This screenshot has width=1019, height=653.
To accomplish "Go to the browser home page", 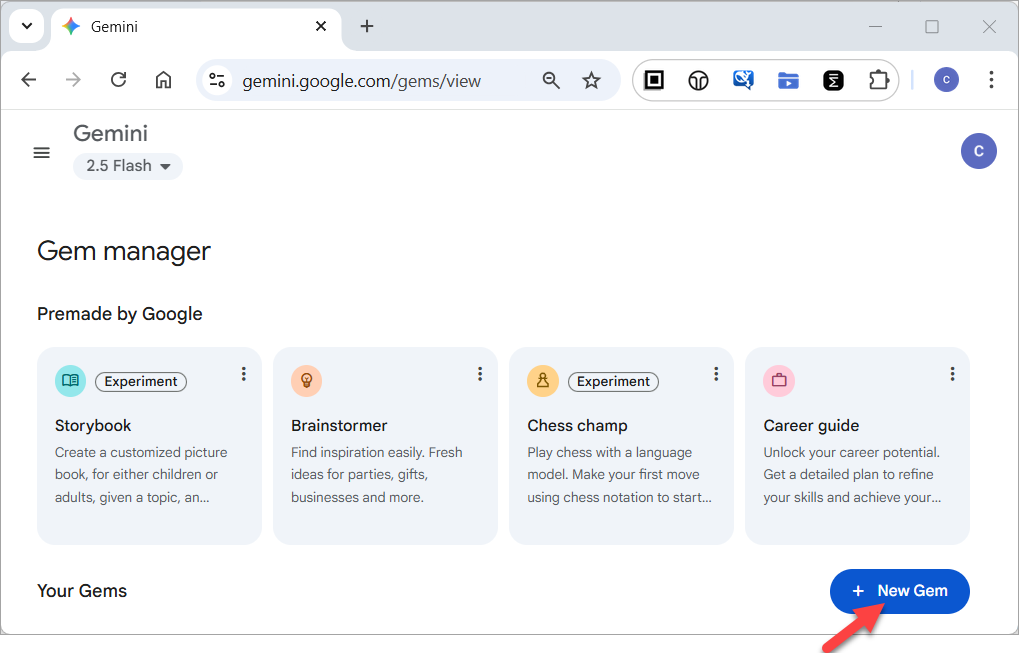I will click(163, 80).
